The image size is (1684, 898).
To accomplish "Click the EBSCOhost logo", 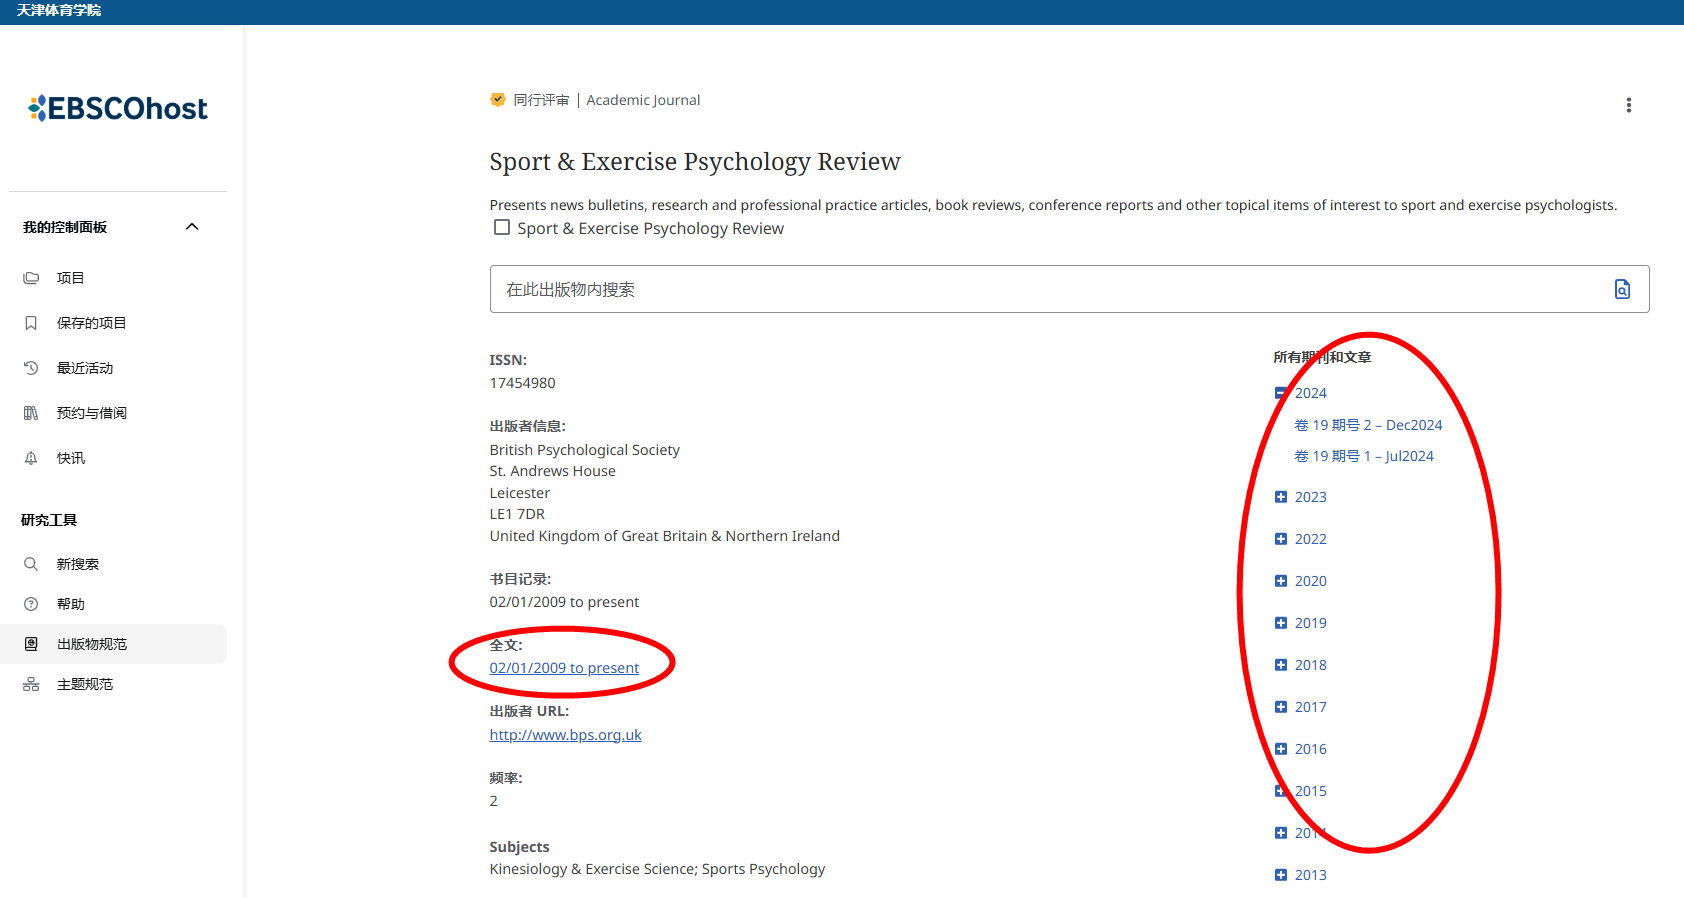I will [x=118, y=108].
